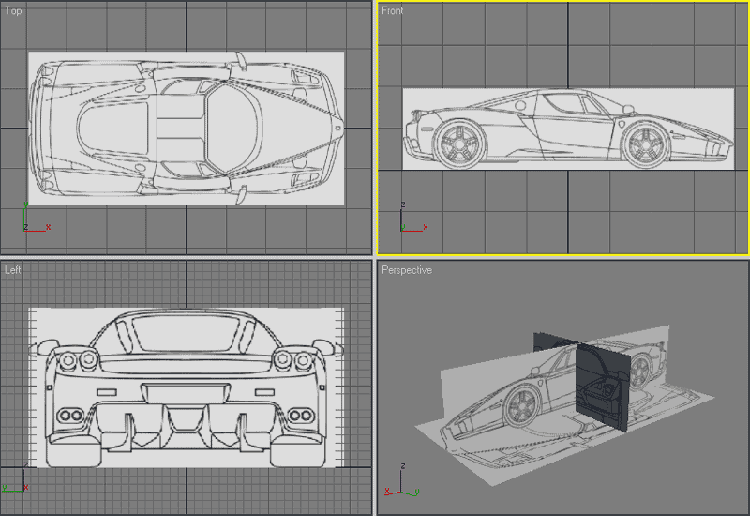Click the Left viewport label
Viewport: 750px width, 516px height.
coord(13,270)
